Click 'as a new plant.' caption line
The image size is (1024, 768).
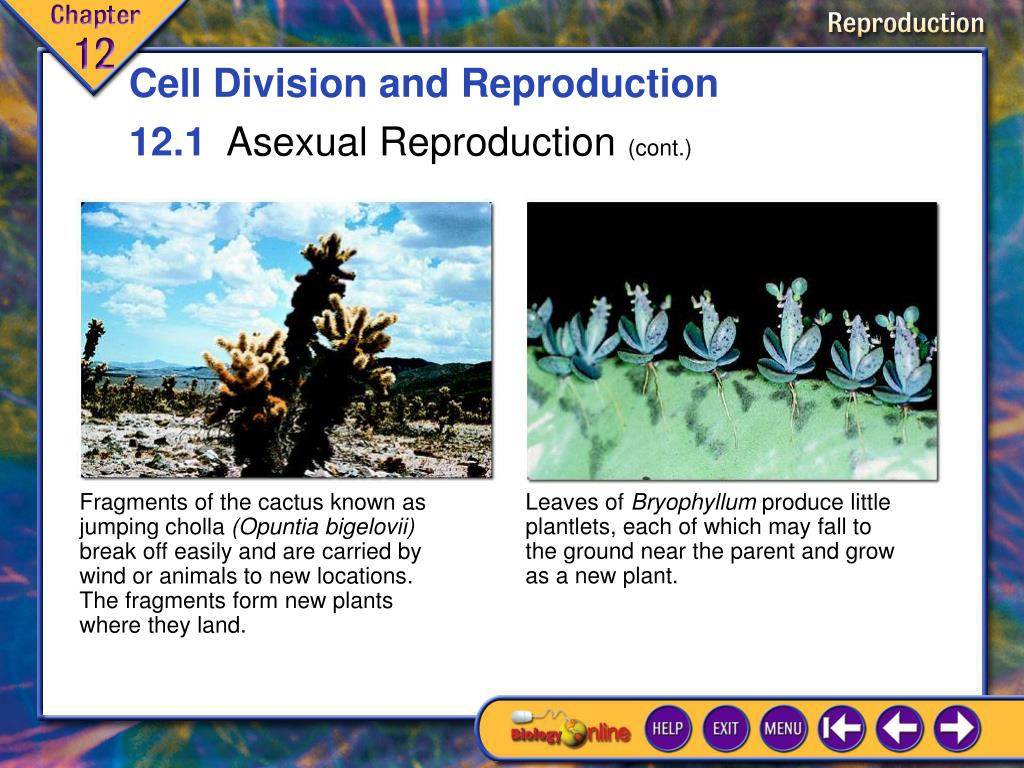tap(601, 576)
